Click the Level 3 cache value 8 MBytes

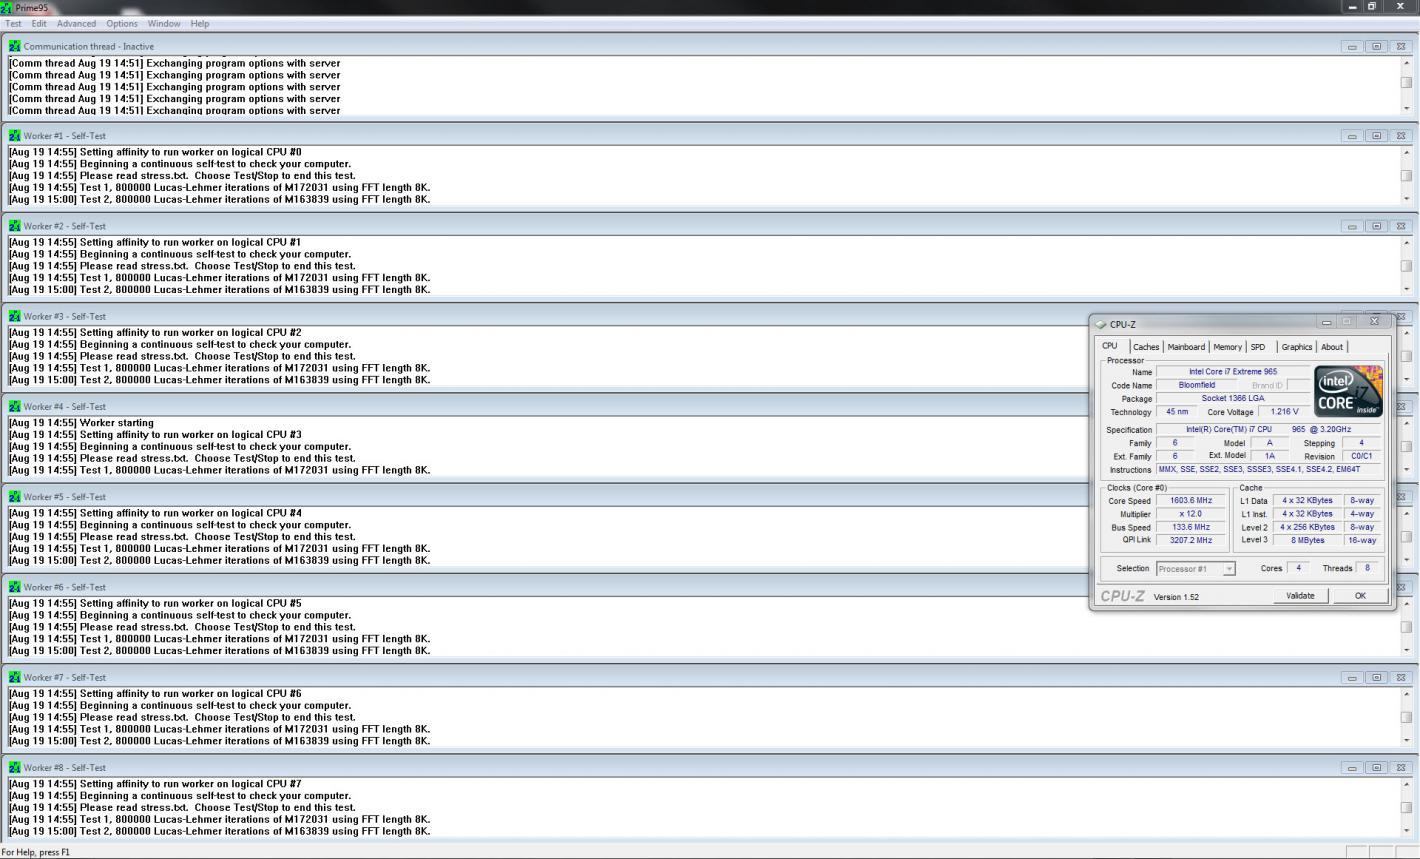click(1307, 540)
